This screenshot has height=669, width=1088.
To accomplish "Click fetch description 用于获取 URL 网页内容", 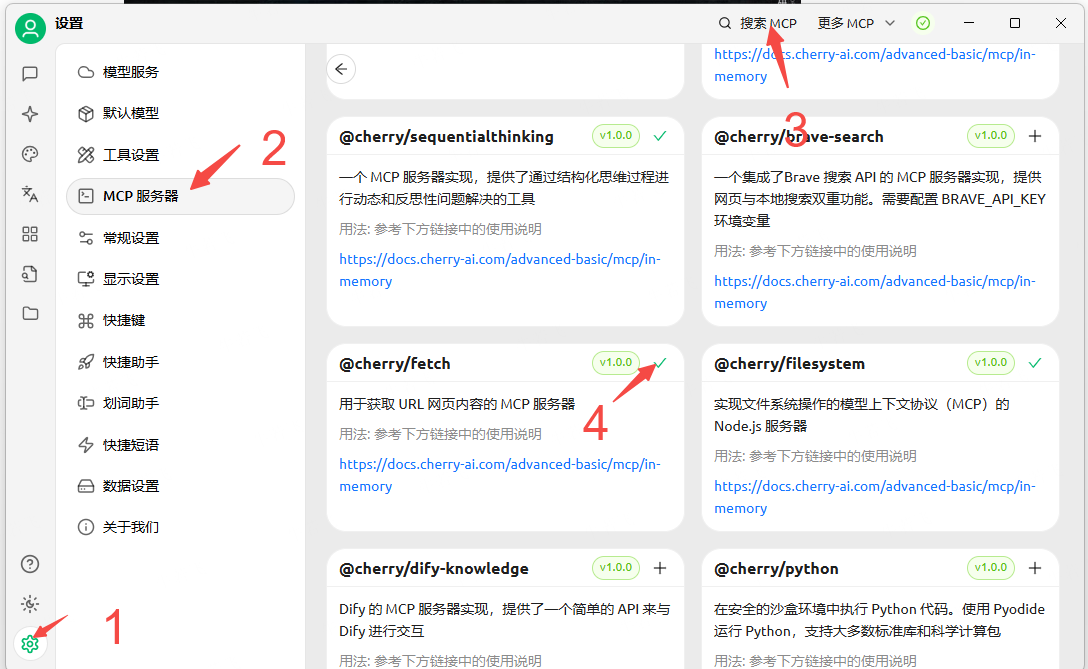I will (457, 404).
